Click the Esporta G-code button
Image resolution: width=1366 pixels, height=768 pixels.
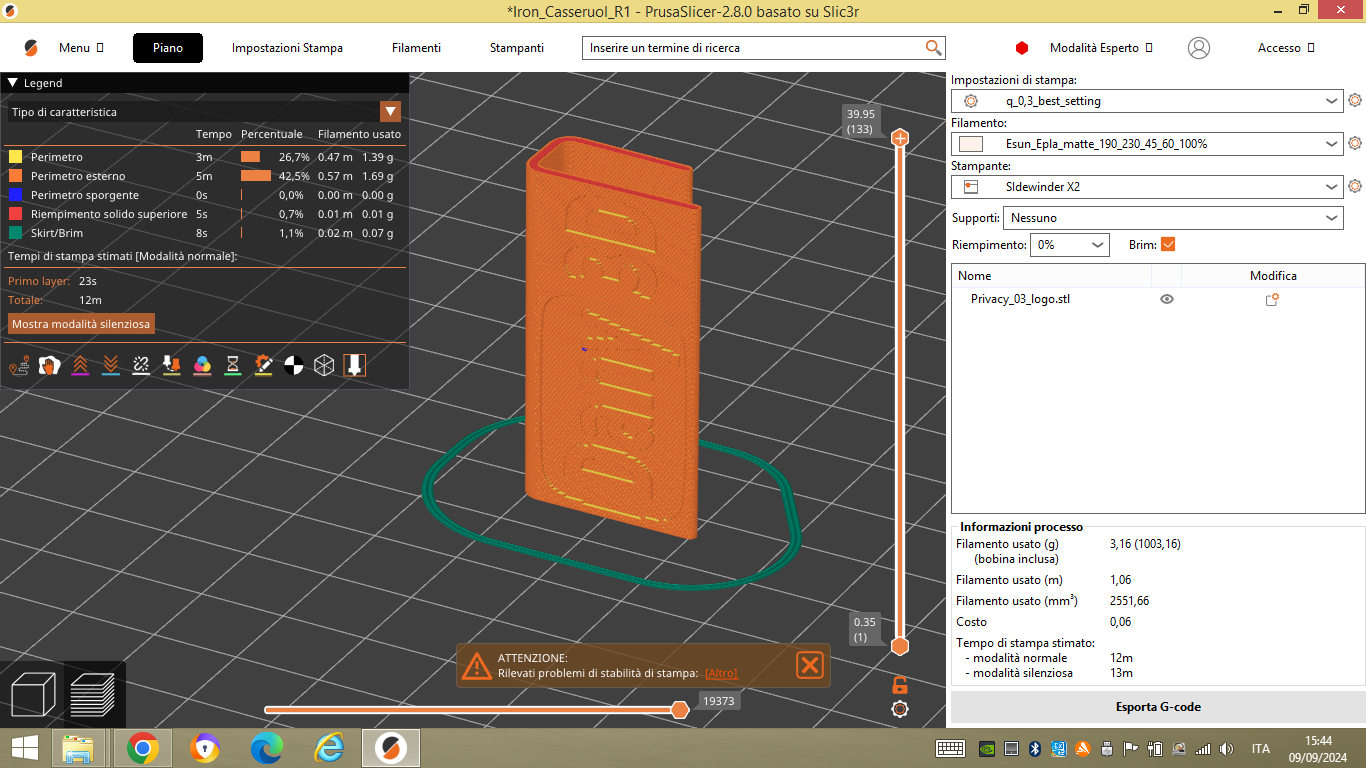(x=1158, y=707)
